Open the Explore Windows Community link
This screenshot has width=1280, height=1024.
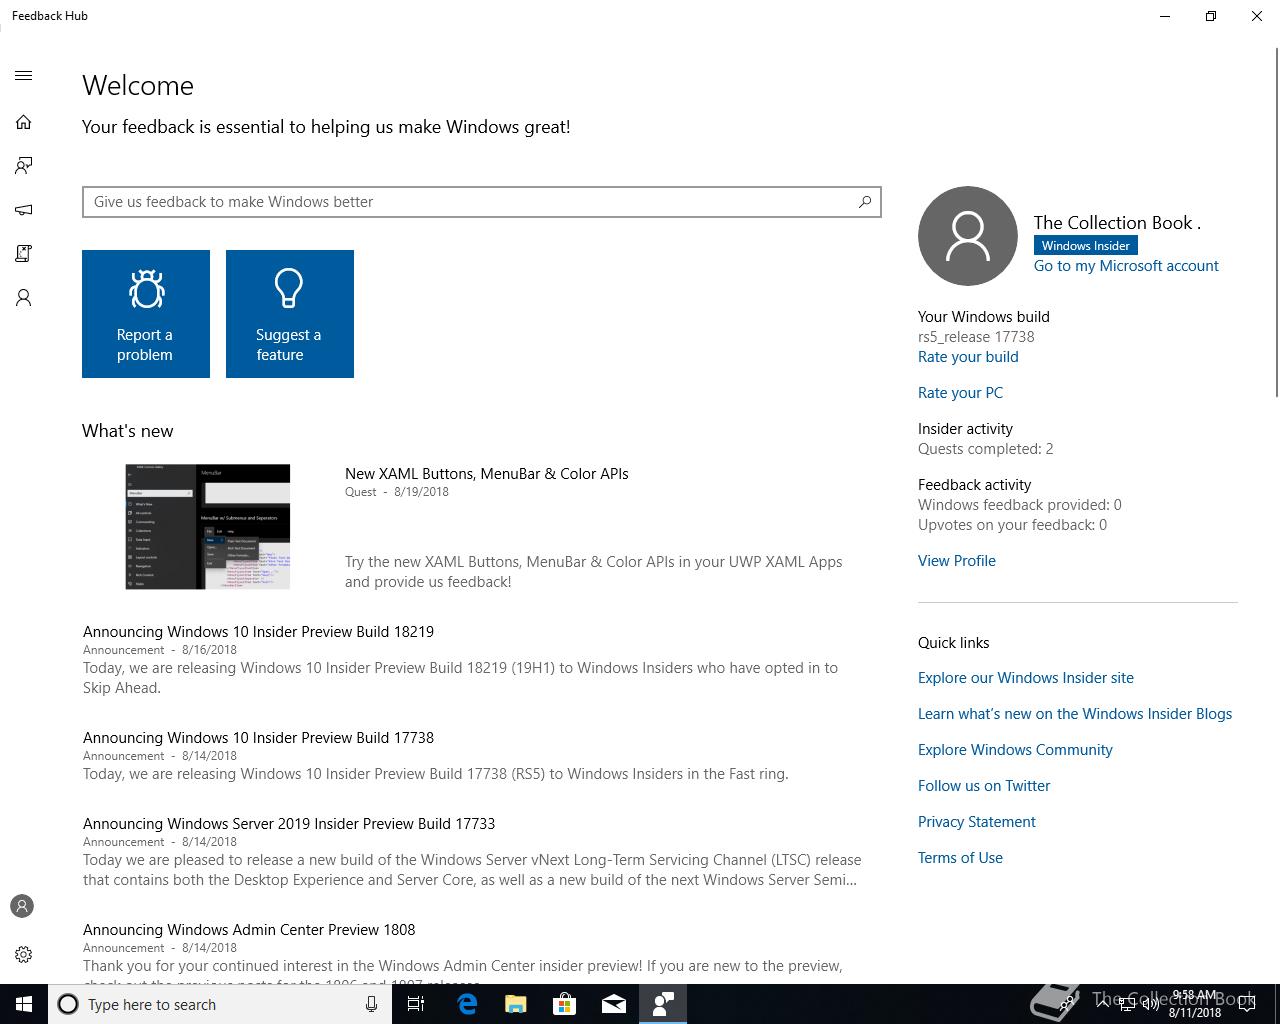1015,750
